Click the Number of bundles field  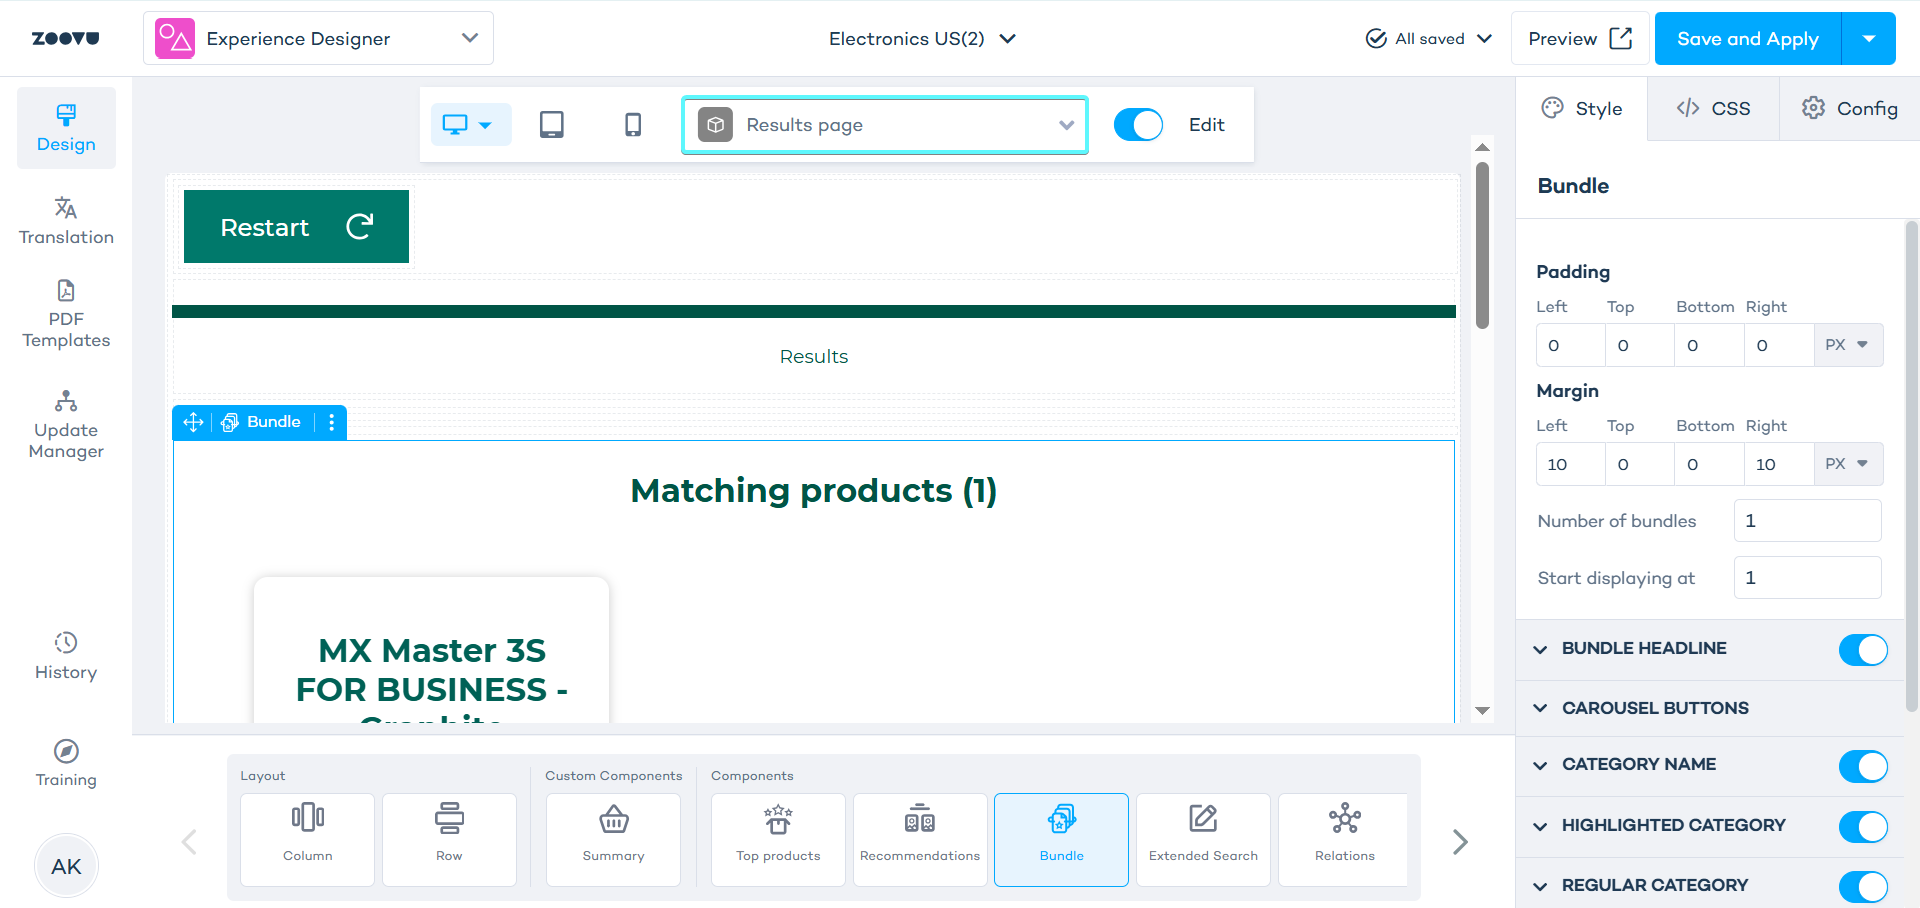pos(1807,521)
